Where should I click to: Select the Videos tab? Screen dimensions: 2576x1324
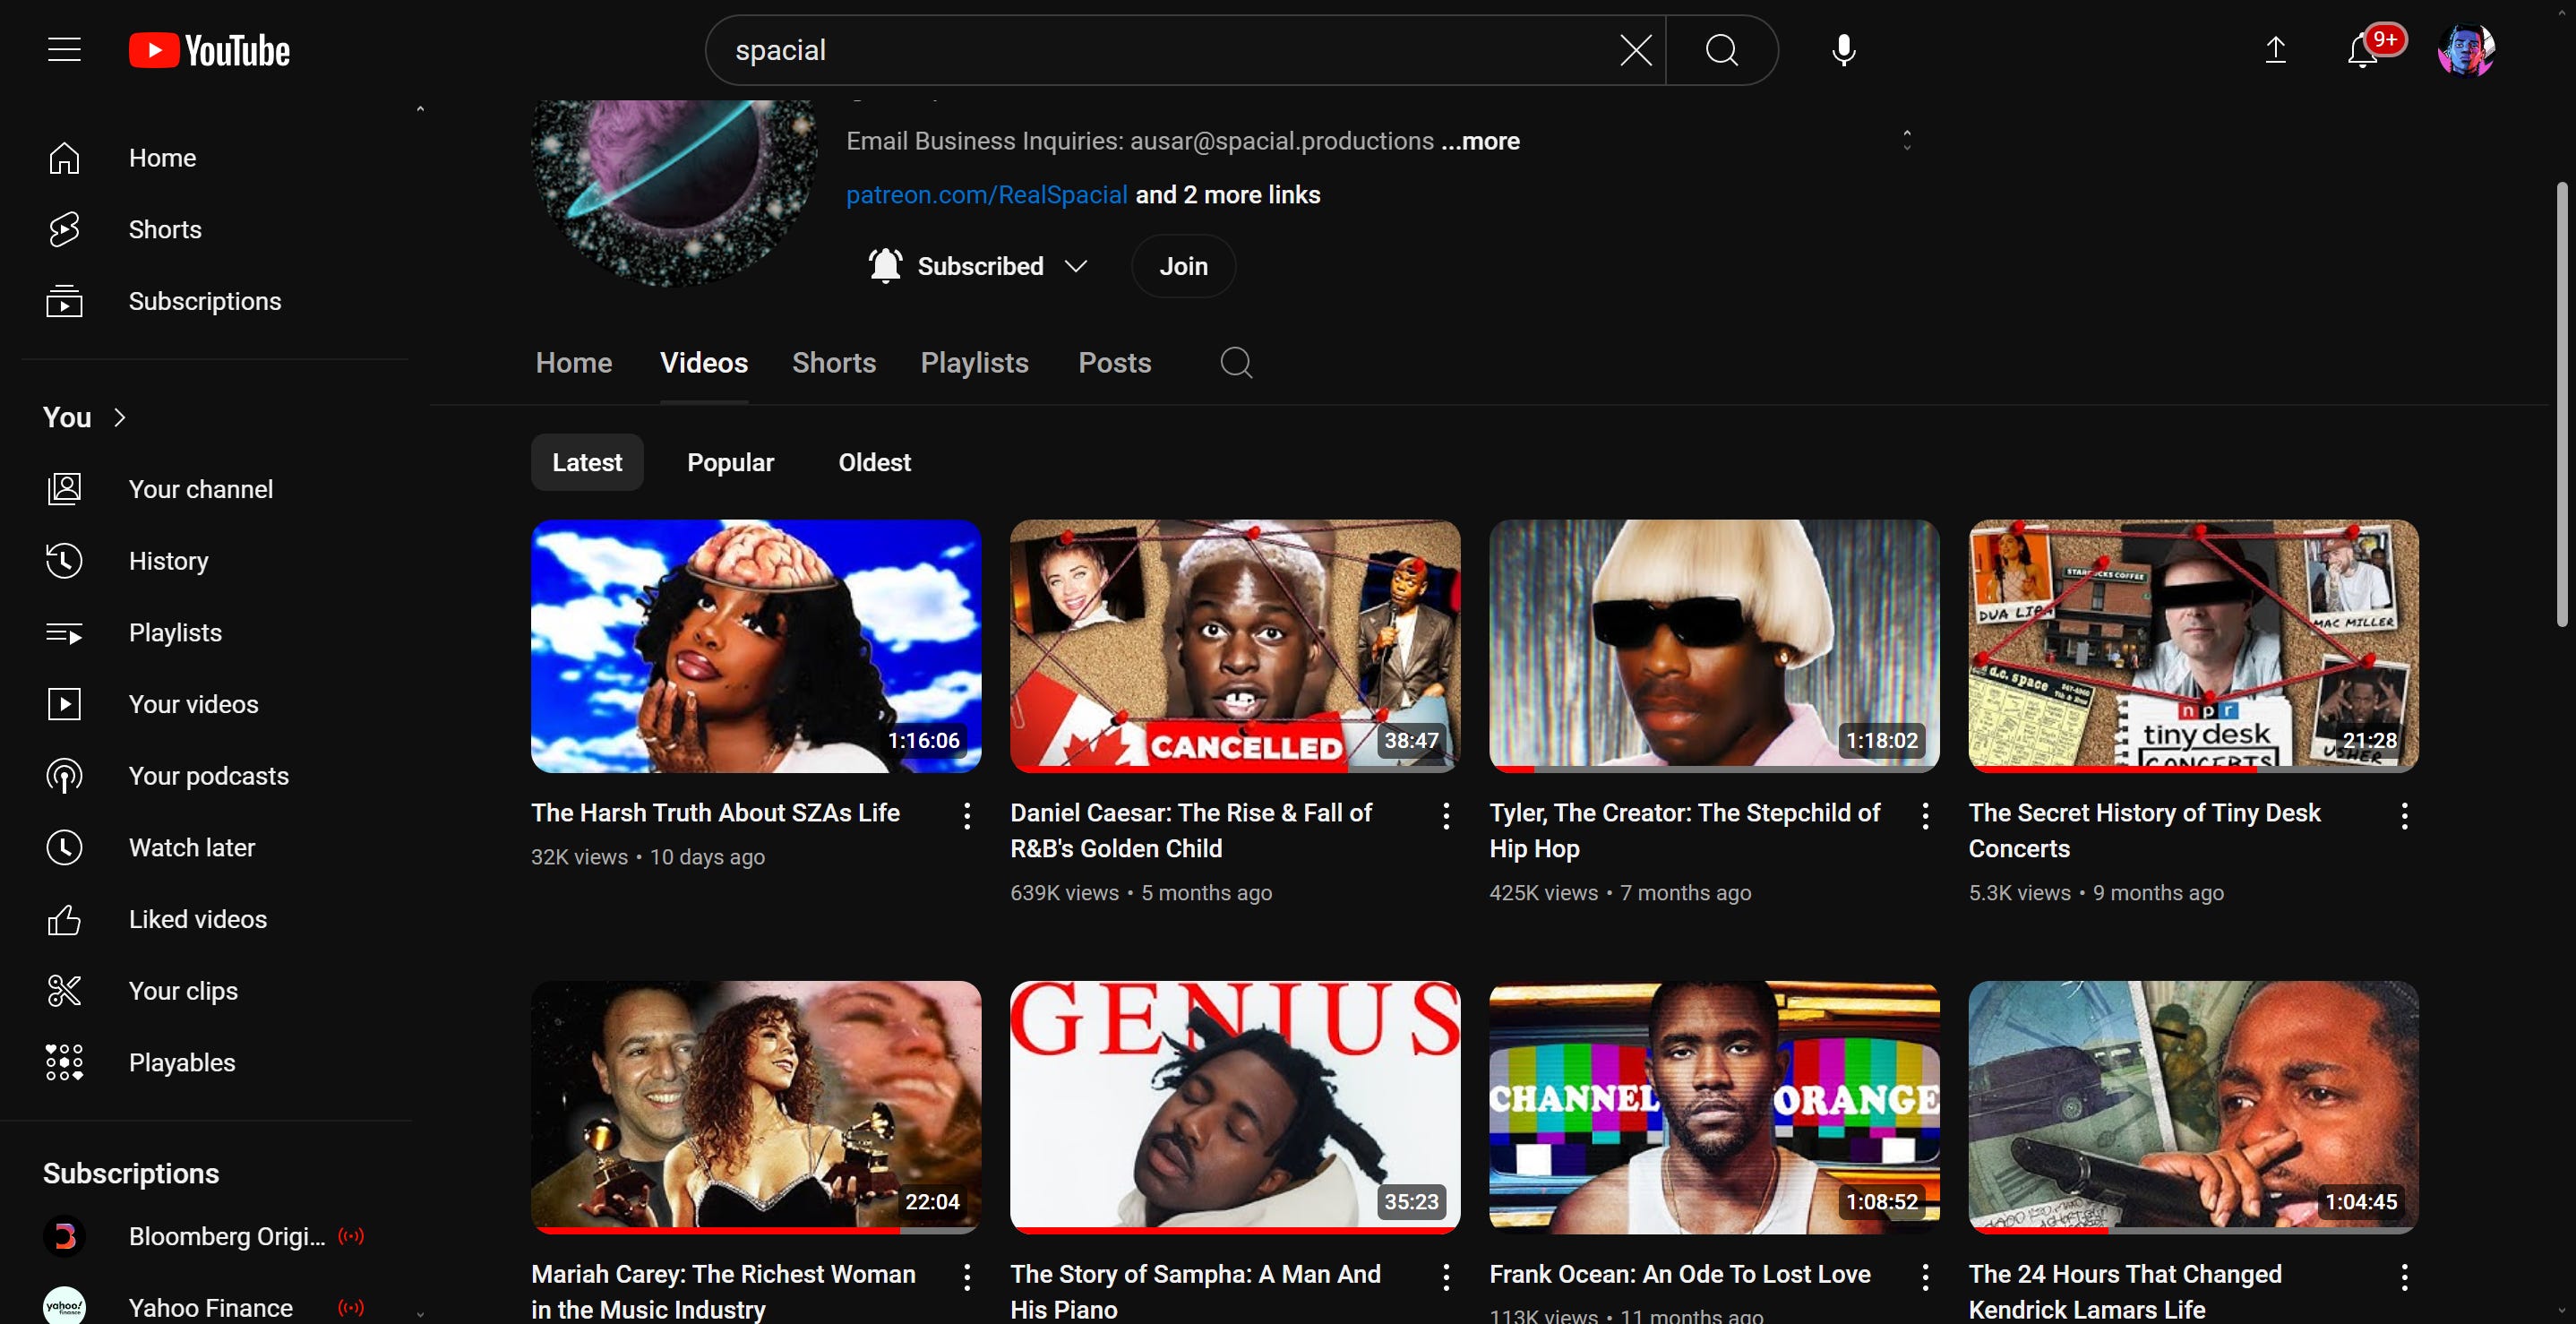tap(704, 363)
